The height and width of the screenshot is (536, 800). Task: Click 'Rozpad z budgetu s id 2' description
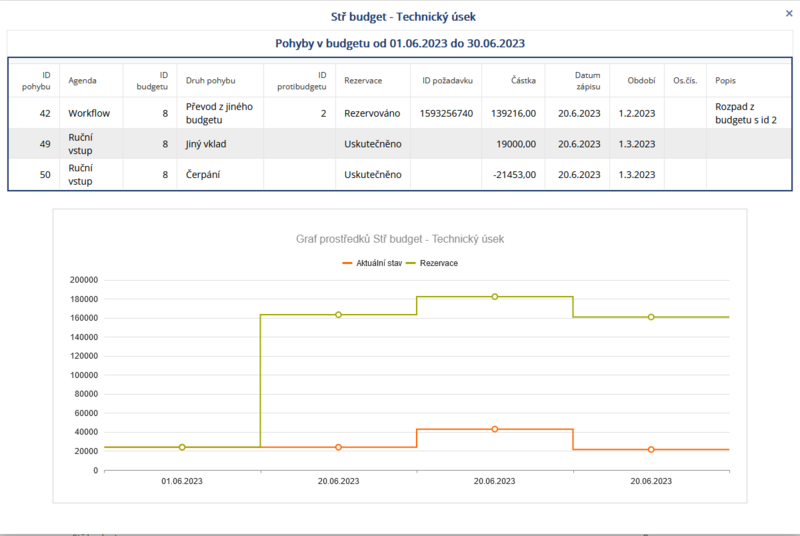pyautogui.click(x=745, y=113)
